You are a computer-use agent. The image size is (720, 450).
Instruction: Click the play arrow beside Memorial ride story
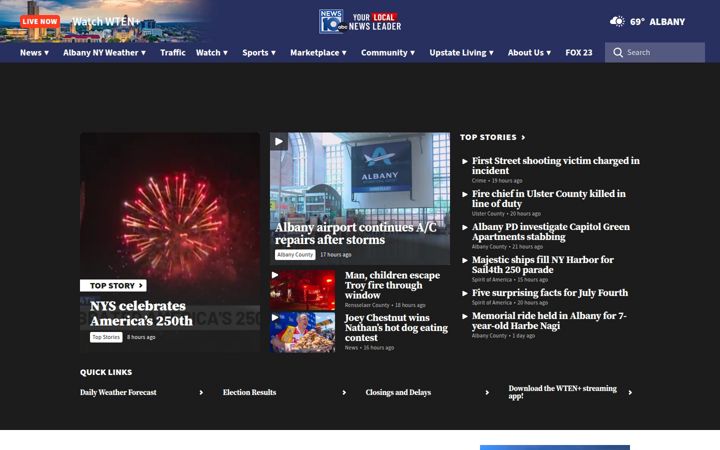(x=465, y=316)
